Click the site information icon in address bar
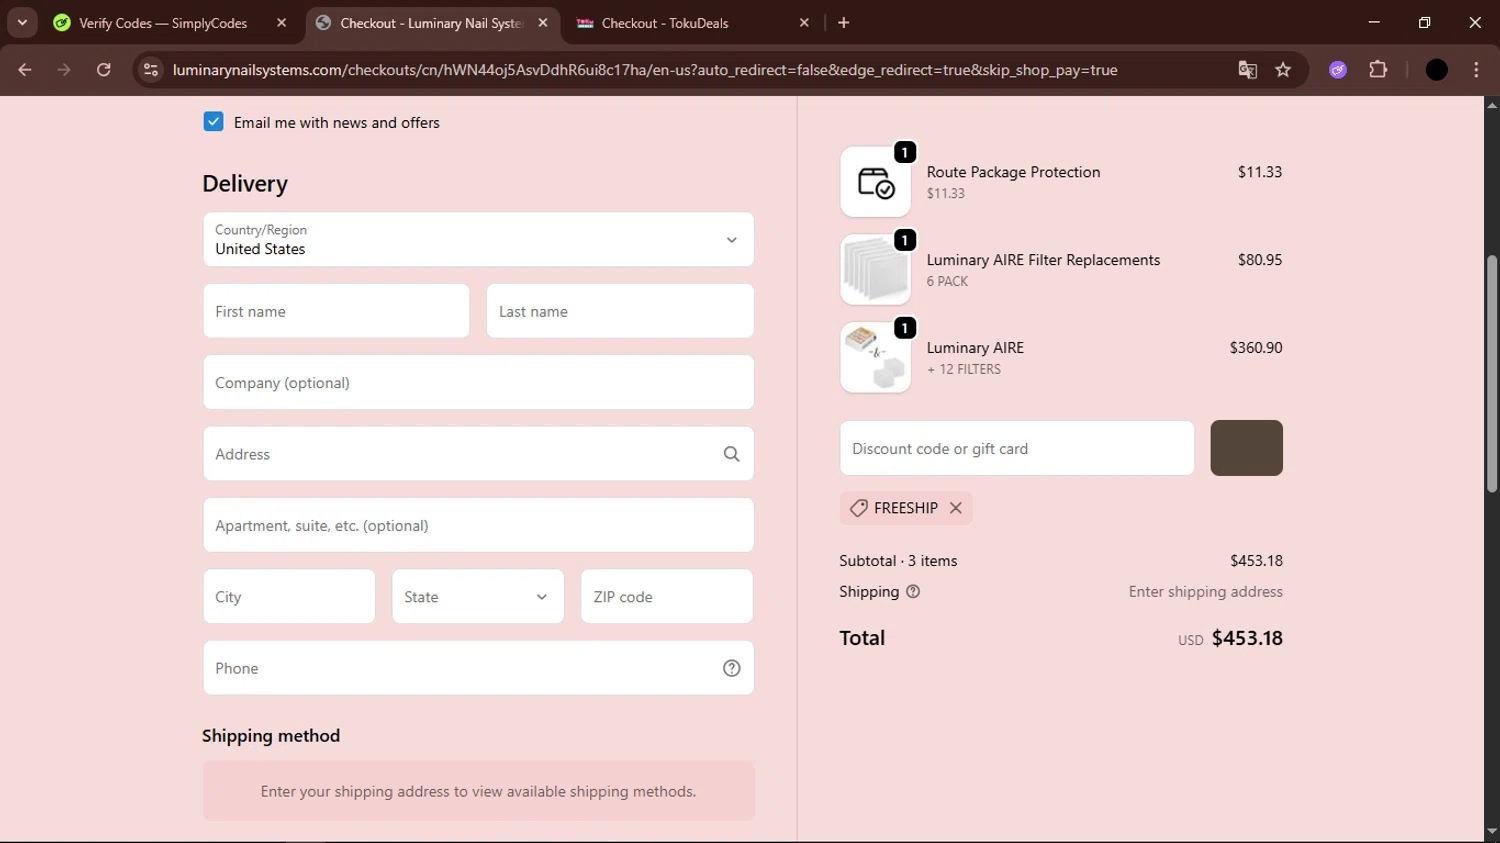The image size is (1500, 843). [x=151, y=70]
